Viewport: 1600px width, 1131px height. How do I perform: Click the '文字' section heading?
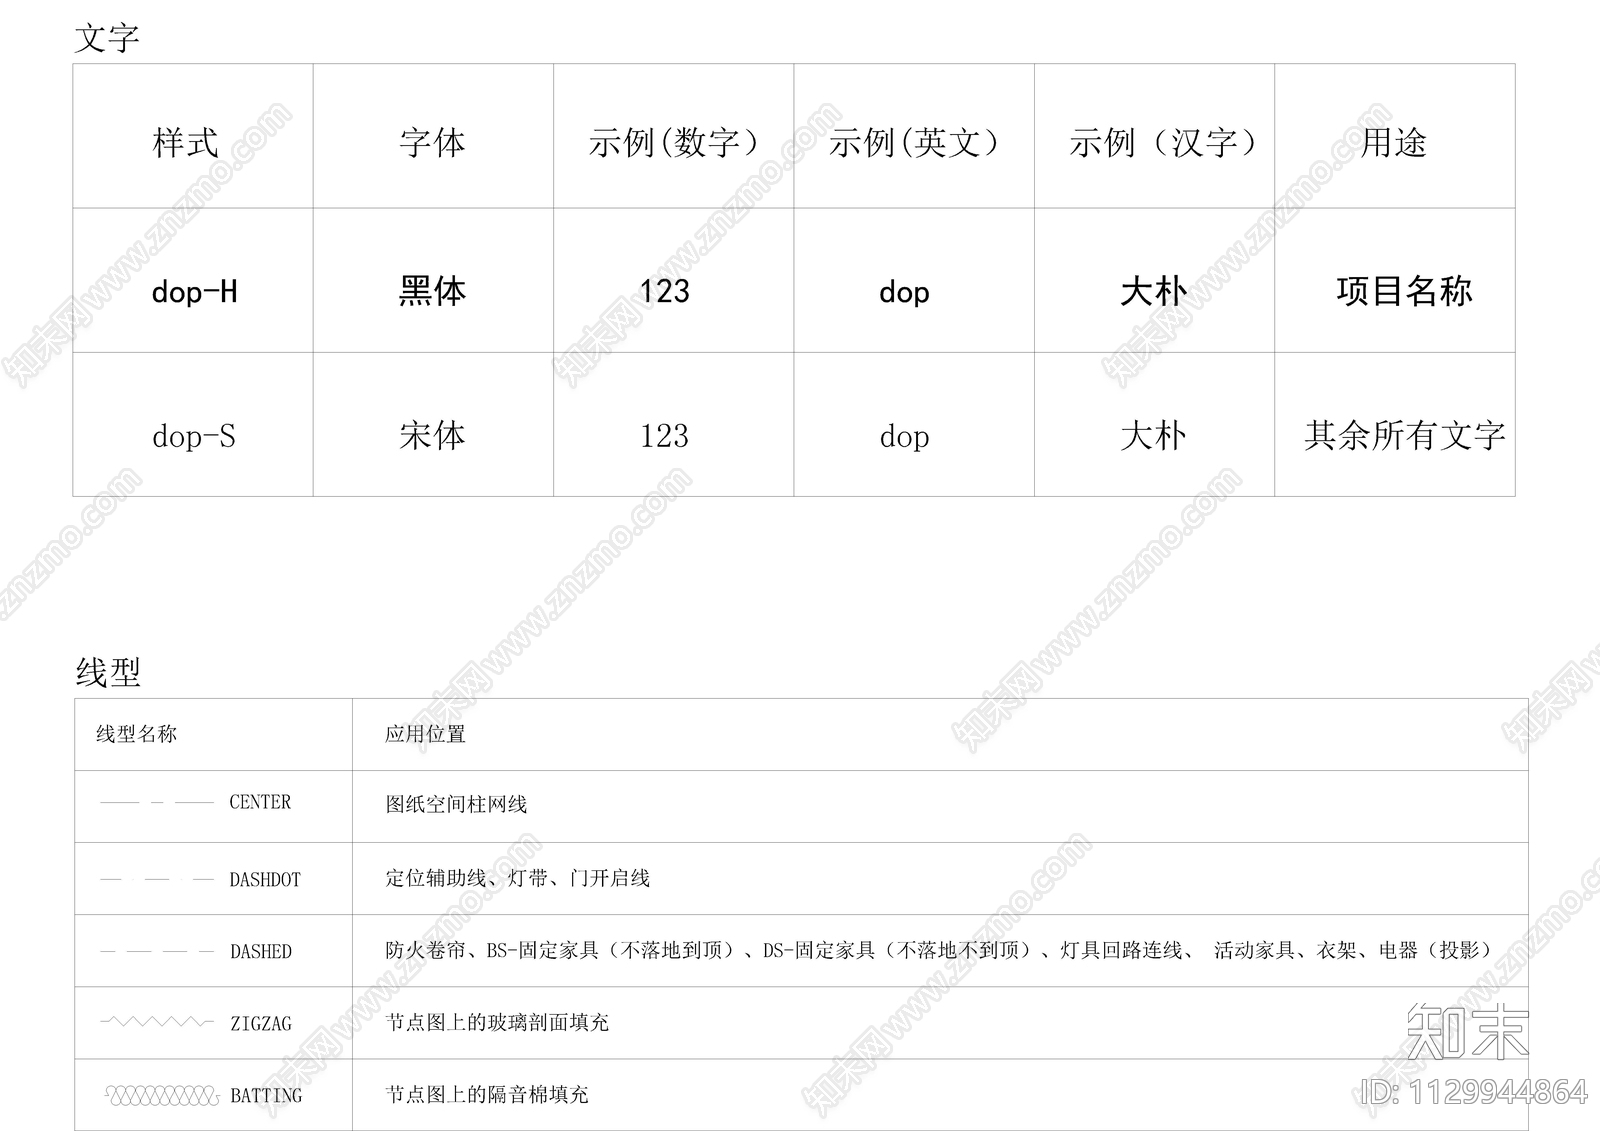[107, 38]
